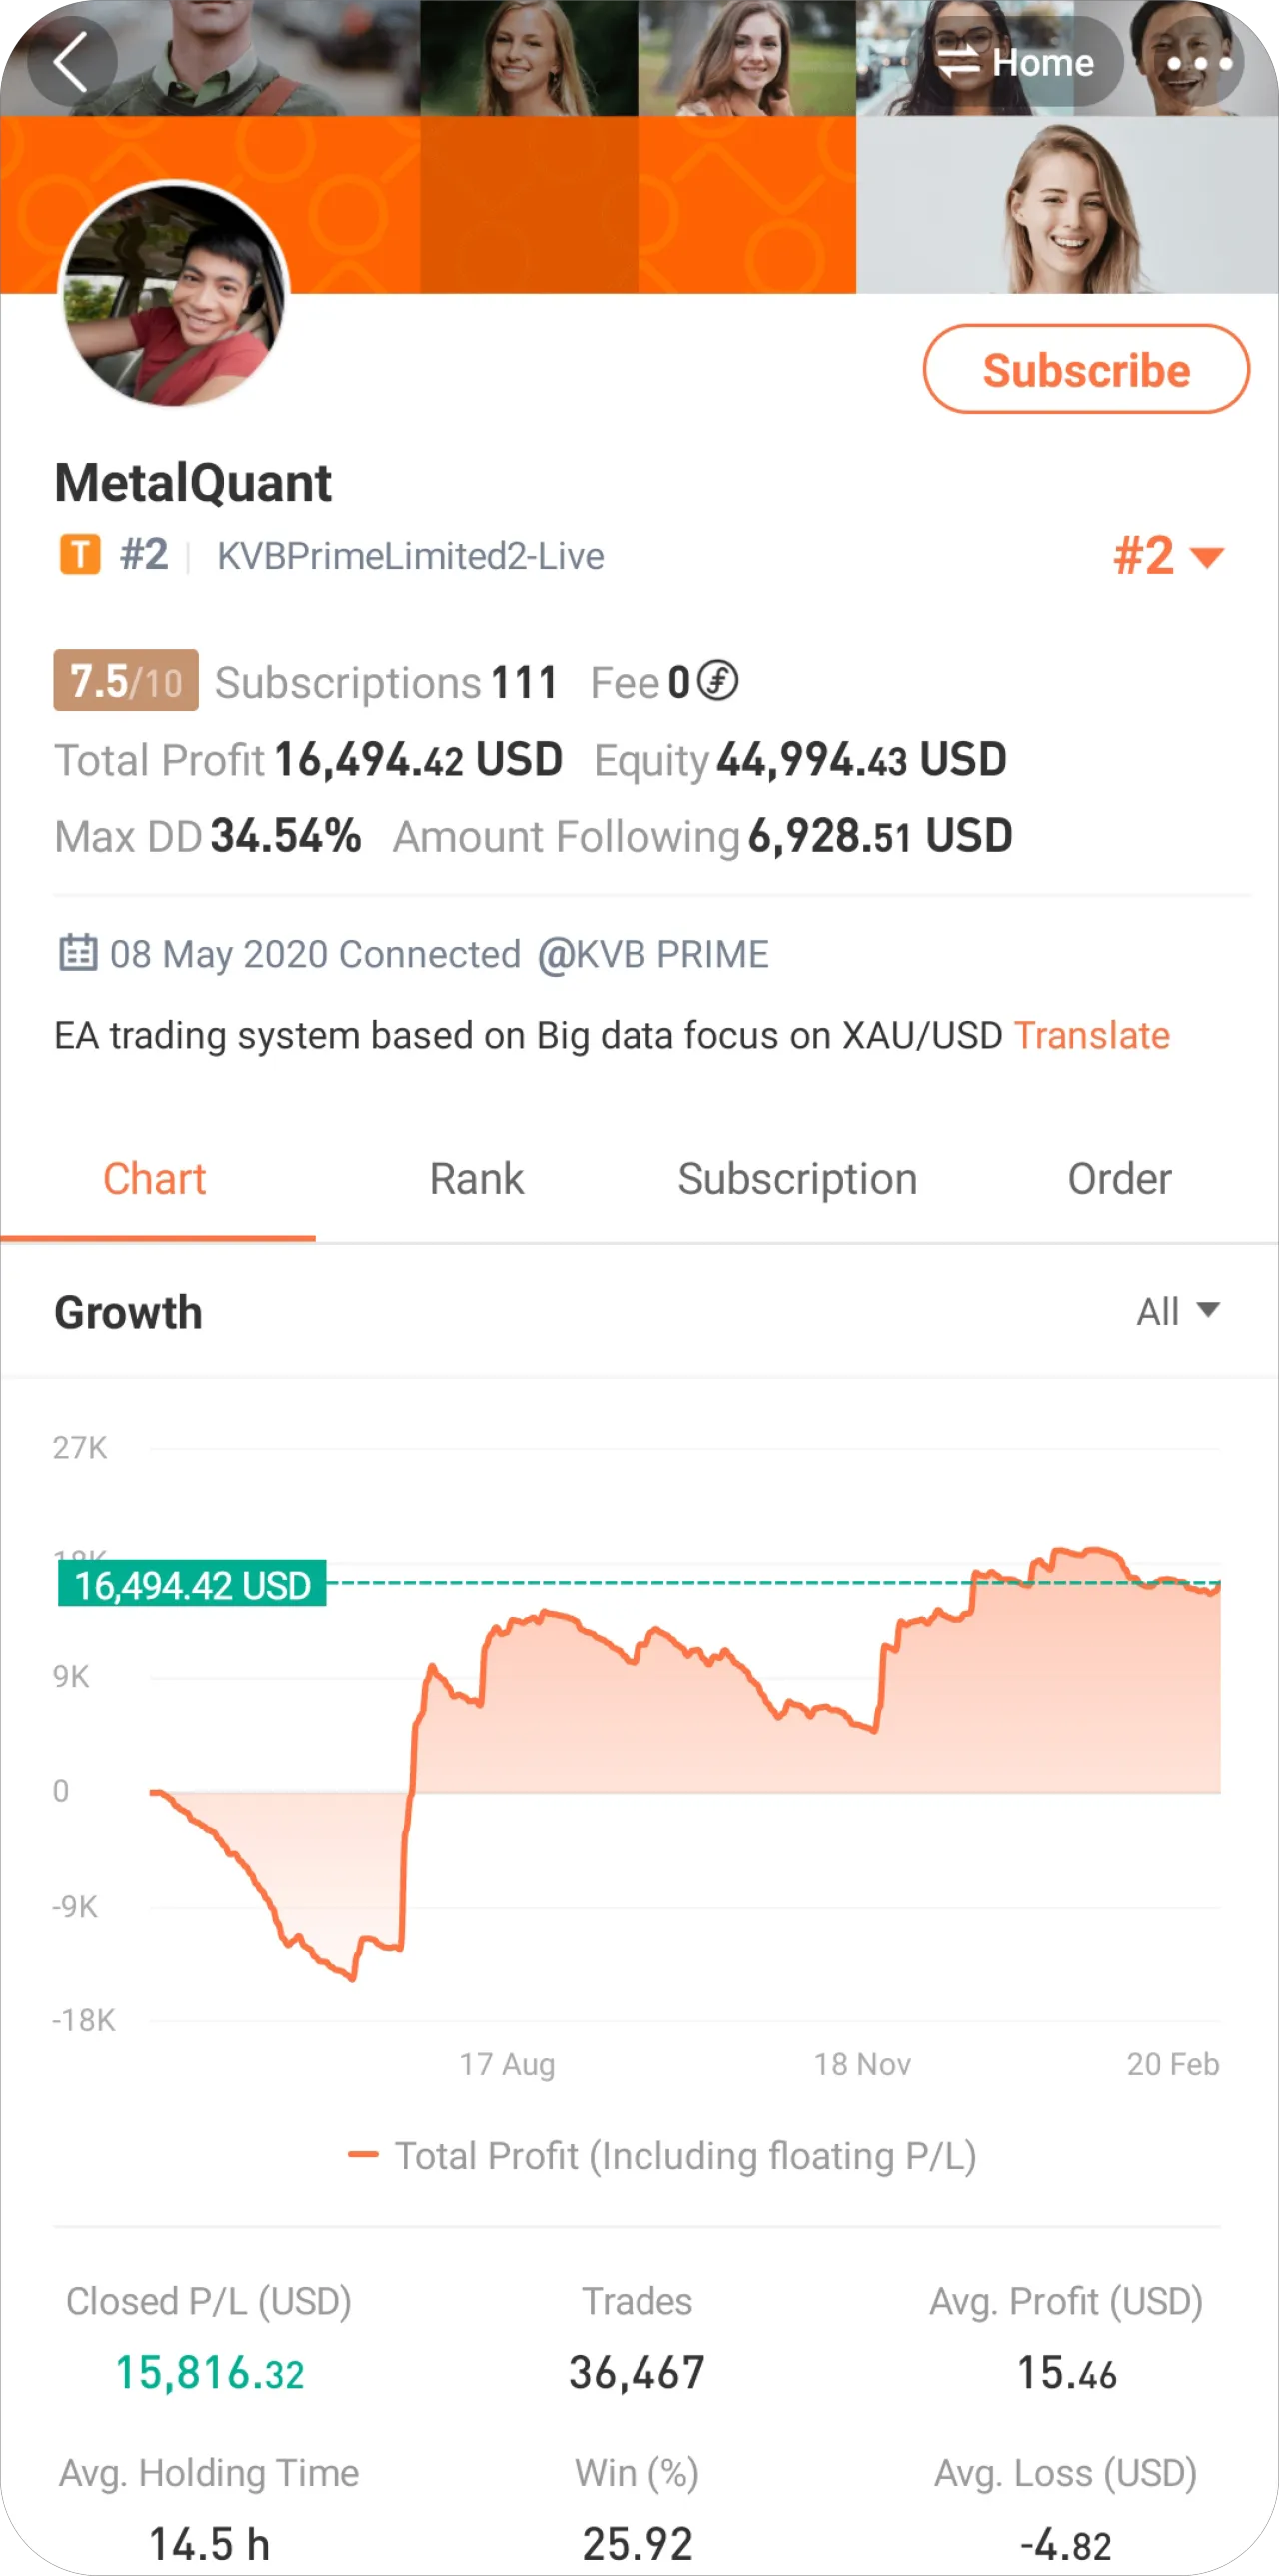This screenshot has height=2576, width=1279.
Task: Tap the @KVB PRIME broker link
Action: [653, 955]
